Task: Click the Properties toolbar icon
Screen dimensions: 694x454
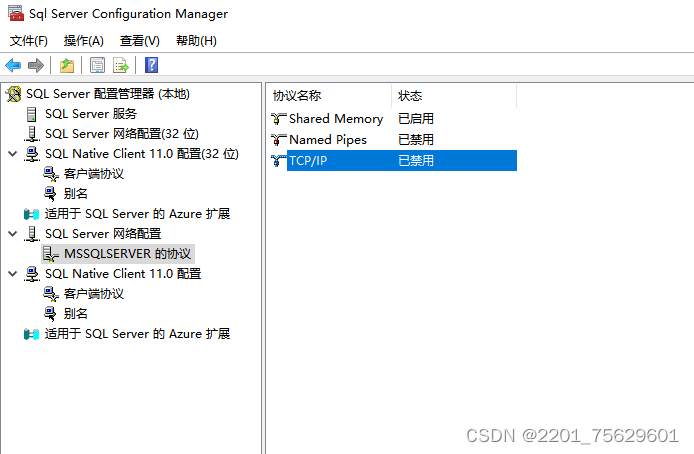Action: [x=97, y=65]
